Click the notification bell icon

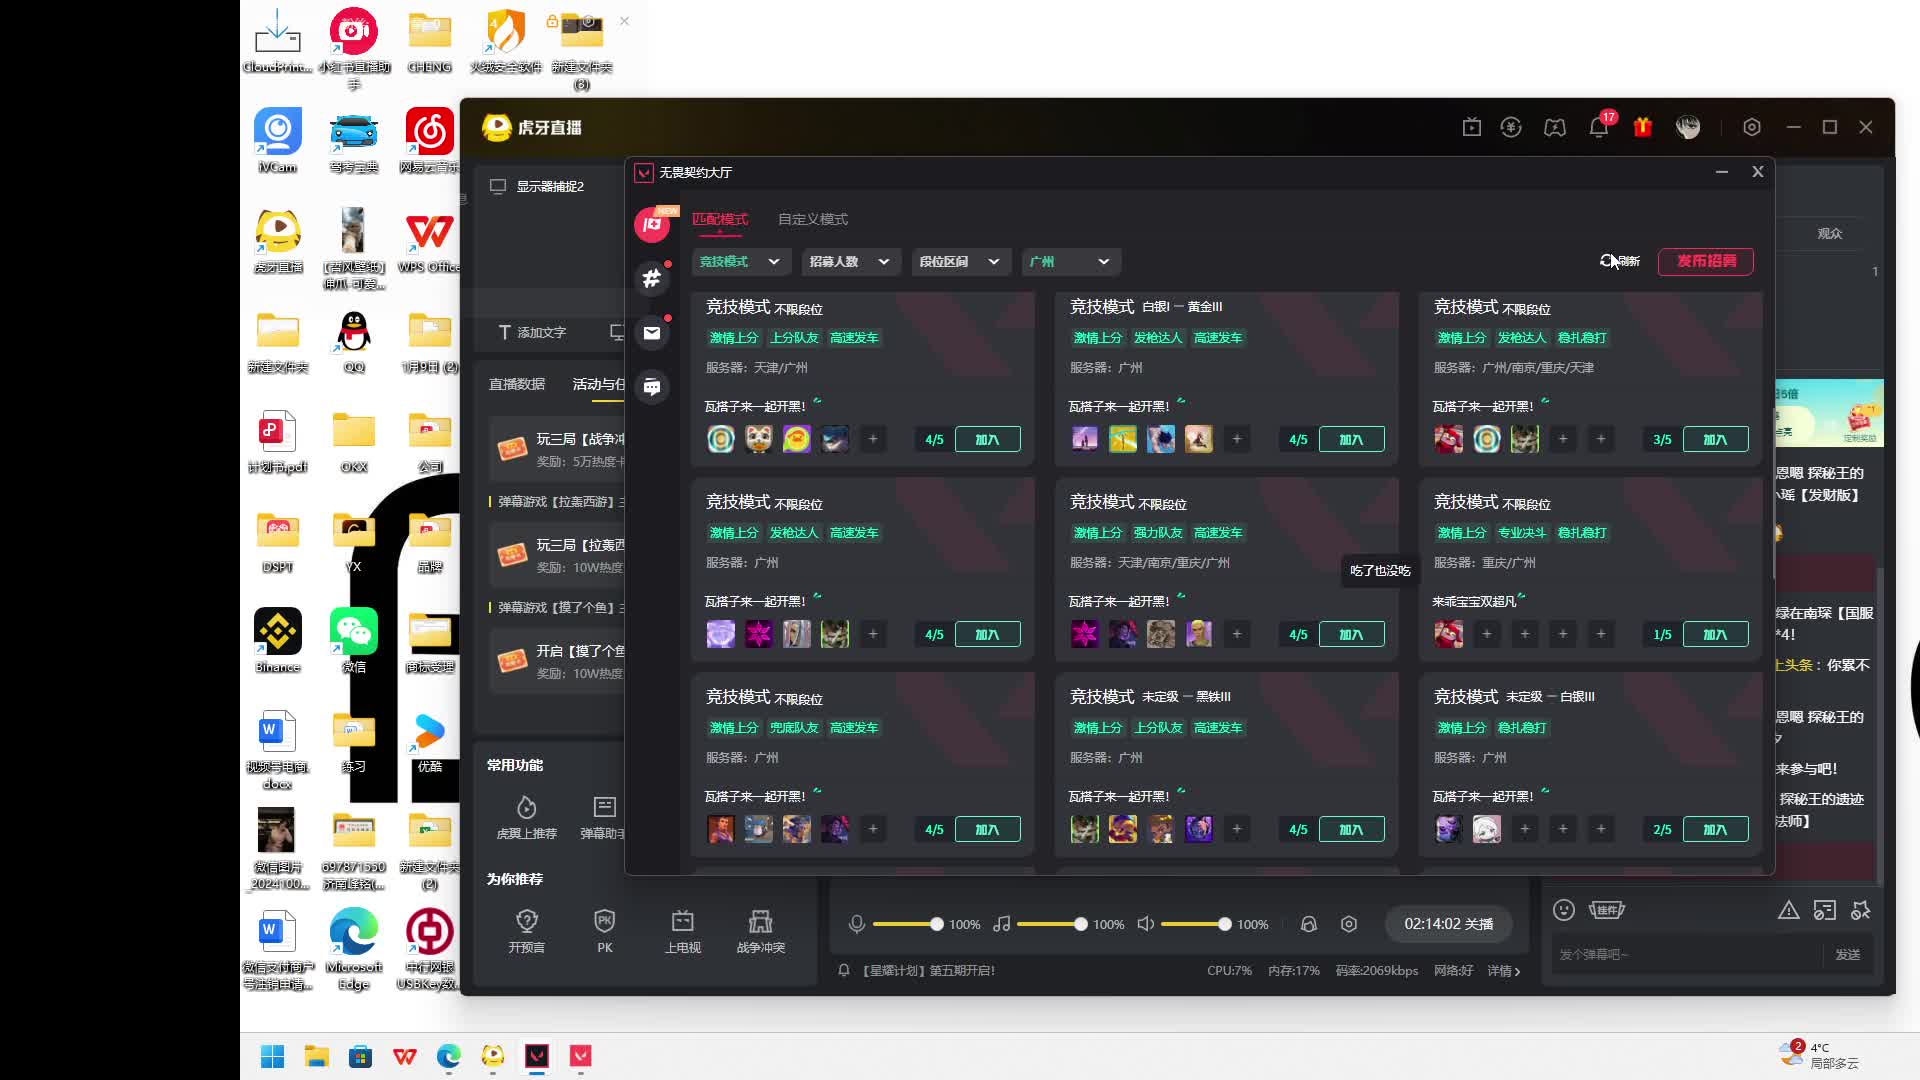point(1598,127)
